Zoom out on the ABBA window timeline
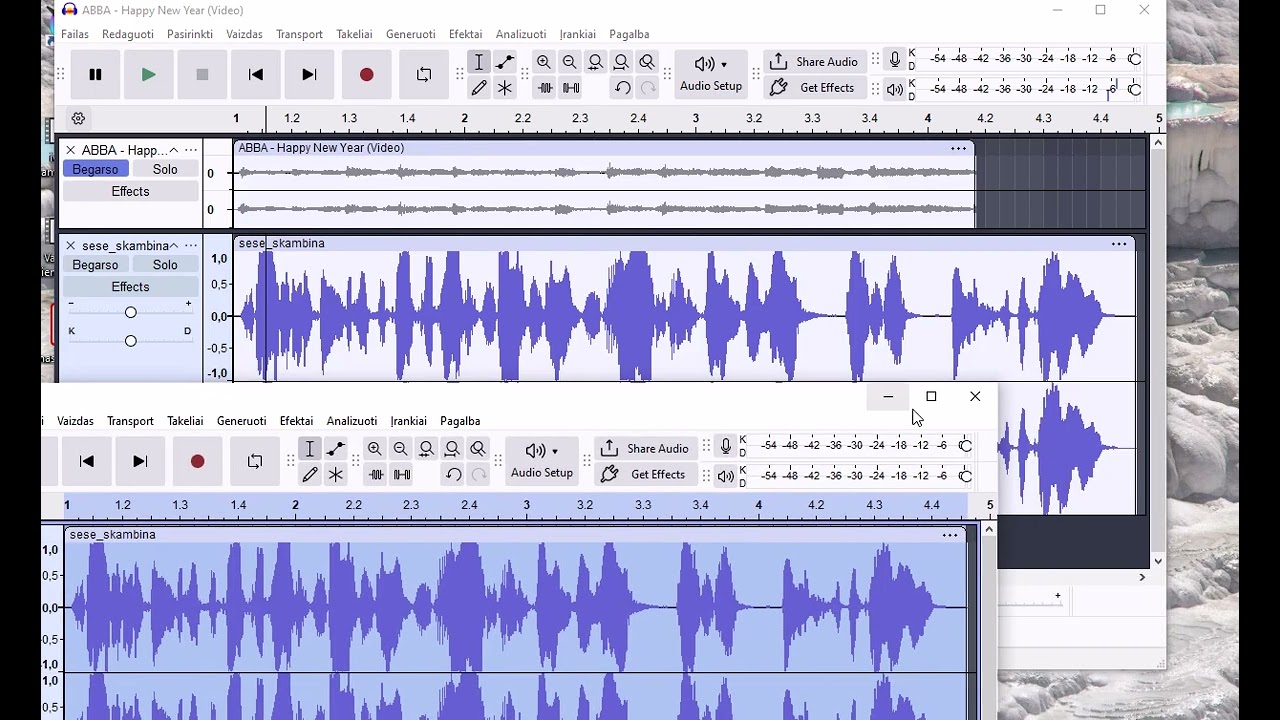 pos(570,62)
